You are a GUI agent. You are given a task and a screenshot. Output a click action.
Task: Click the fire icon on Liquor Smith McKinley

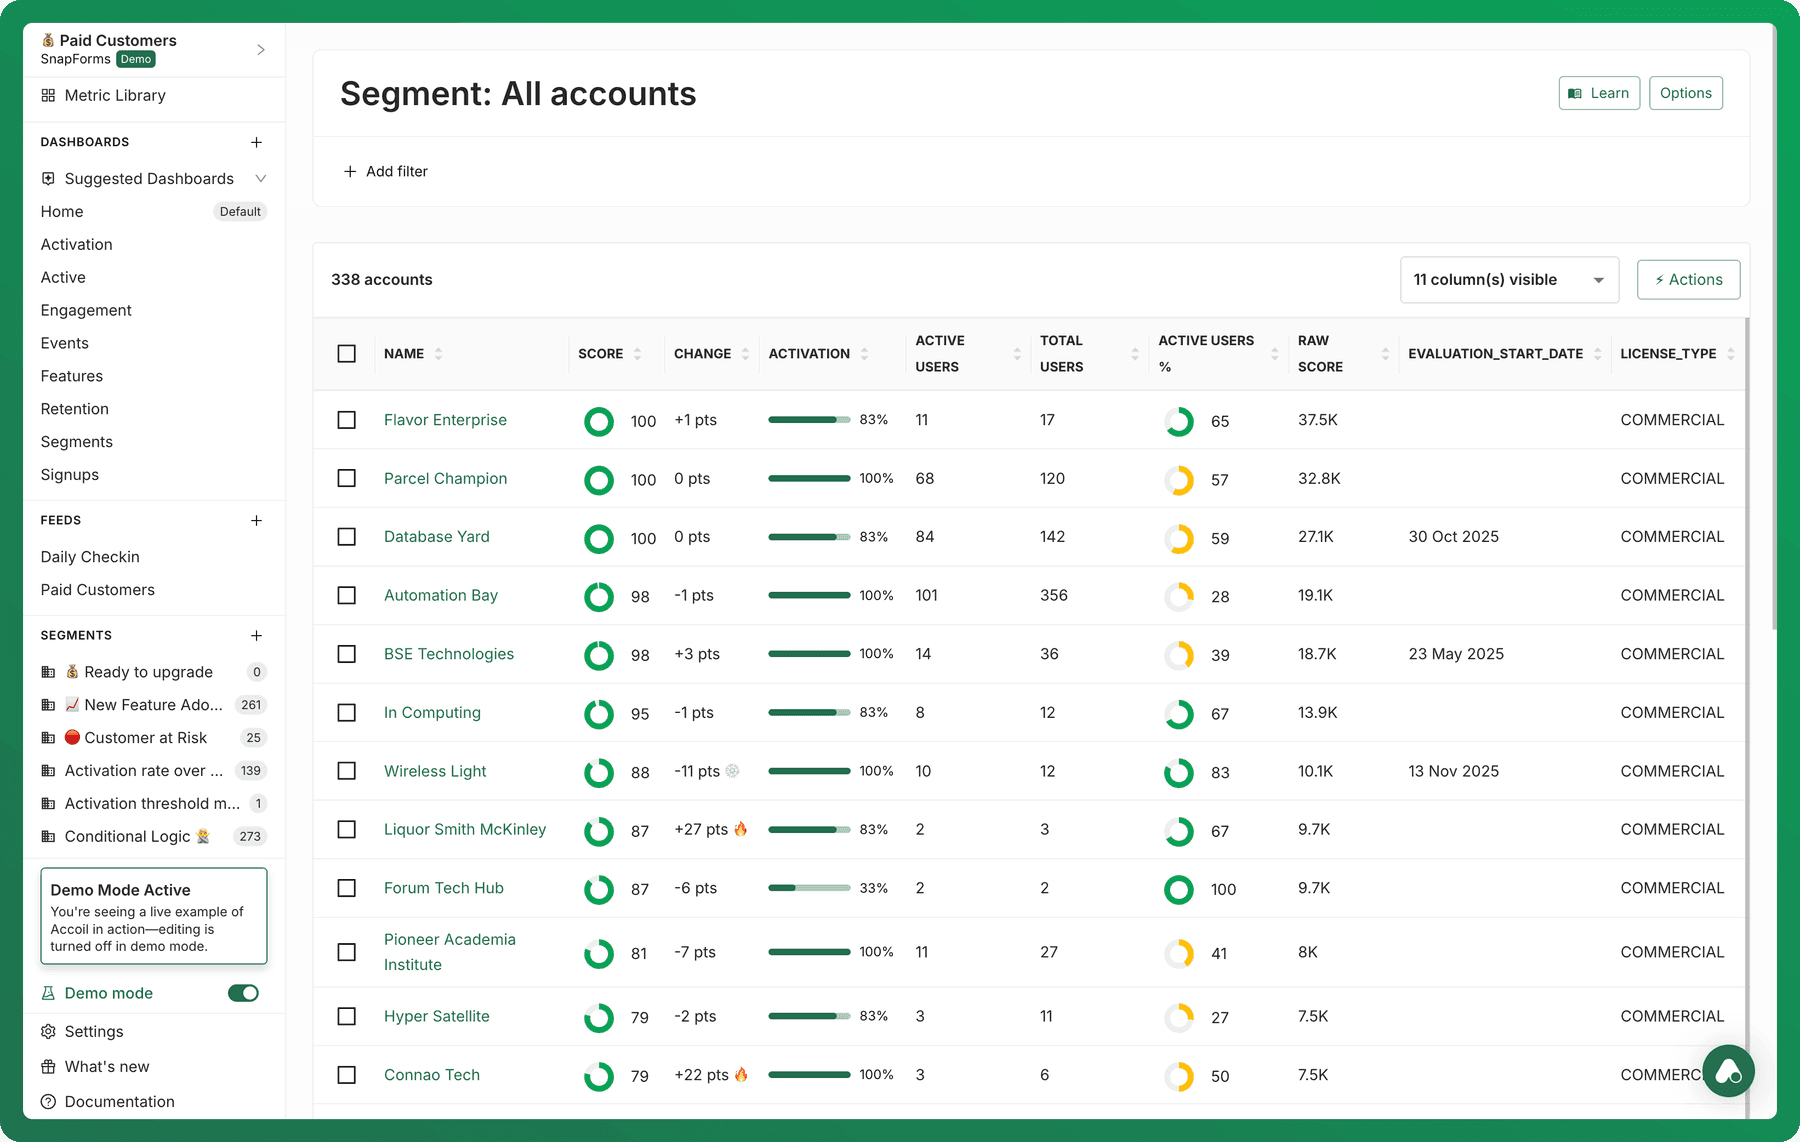pyautogui.click(x=741, y=829)
